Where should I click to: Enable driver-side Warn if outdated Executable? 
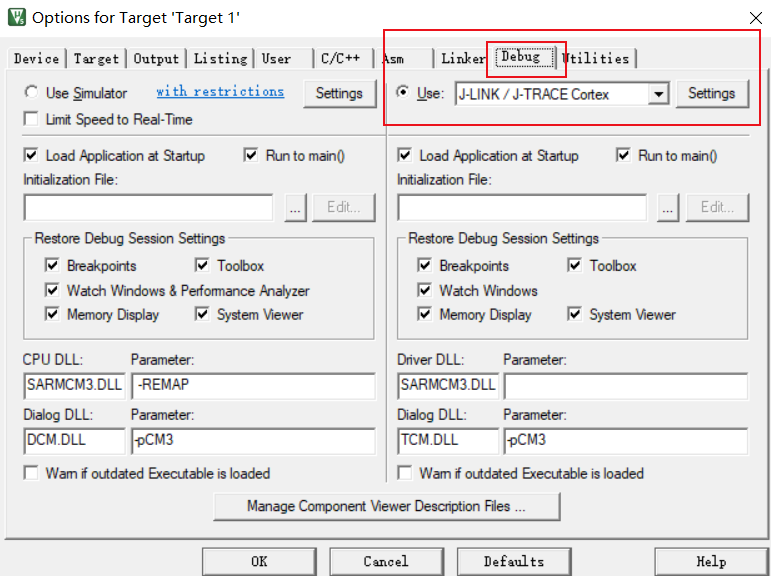click(x=405, y=473)
